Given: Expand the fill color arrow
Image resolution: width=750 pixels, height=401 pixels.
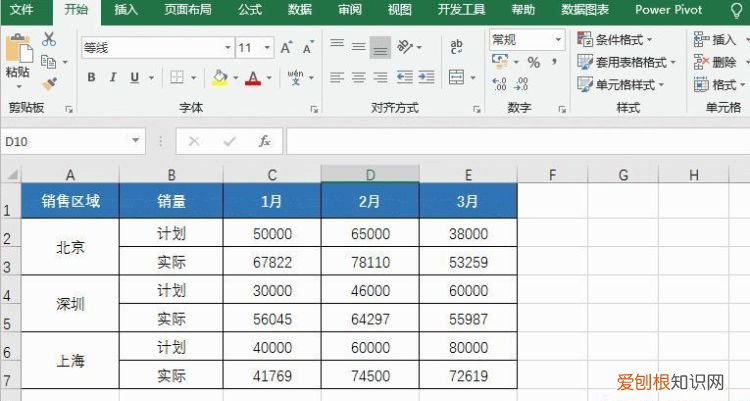Looking at the screenshot, I should (235, 78).
